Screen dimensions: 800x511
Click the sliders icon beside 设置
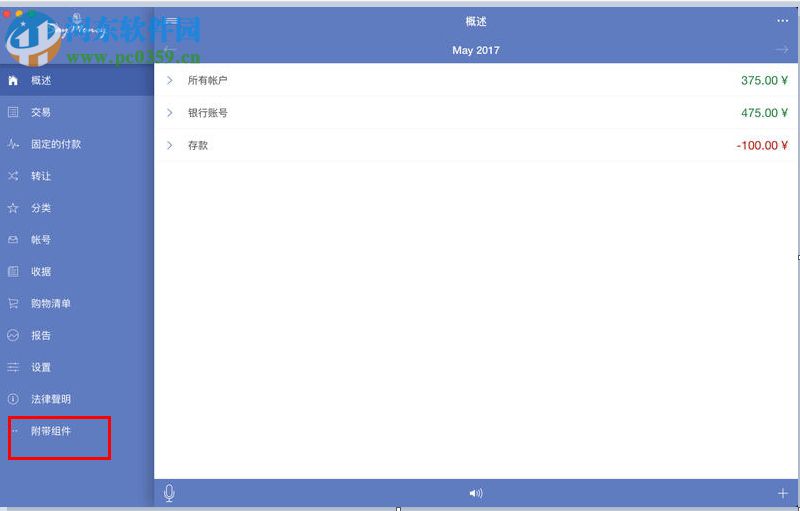13,367
